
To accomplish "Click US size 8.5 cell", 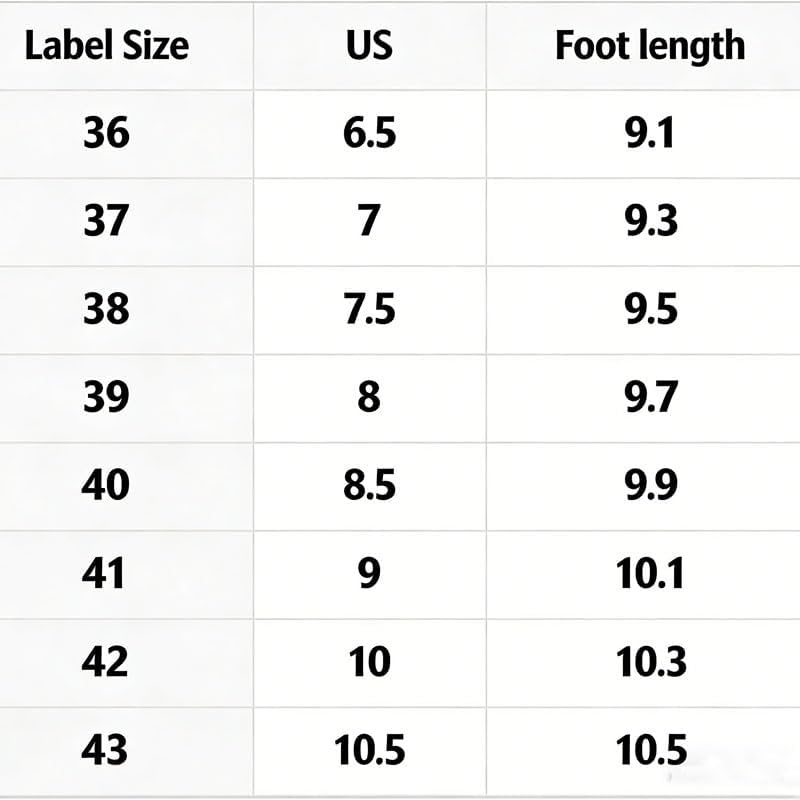I will 369,485.
